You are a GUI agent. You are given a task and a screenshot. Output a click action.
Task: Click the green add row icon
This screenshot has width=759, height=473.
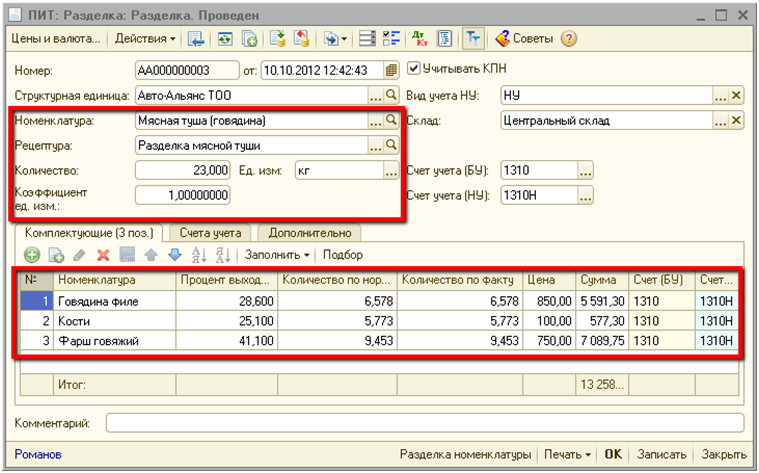pos(31,256)
